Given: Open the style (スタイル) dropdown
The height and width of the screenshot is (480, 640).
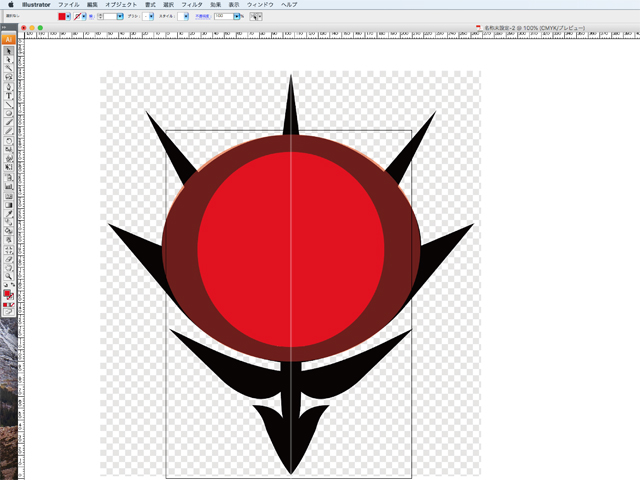Looking at the screenshot, I should click(x=186, y=16).
